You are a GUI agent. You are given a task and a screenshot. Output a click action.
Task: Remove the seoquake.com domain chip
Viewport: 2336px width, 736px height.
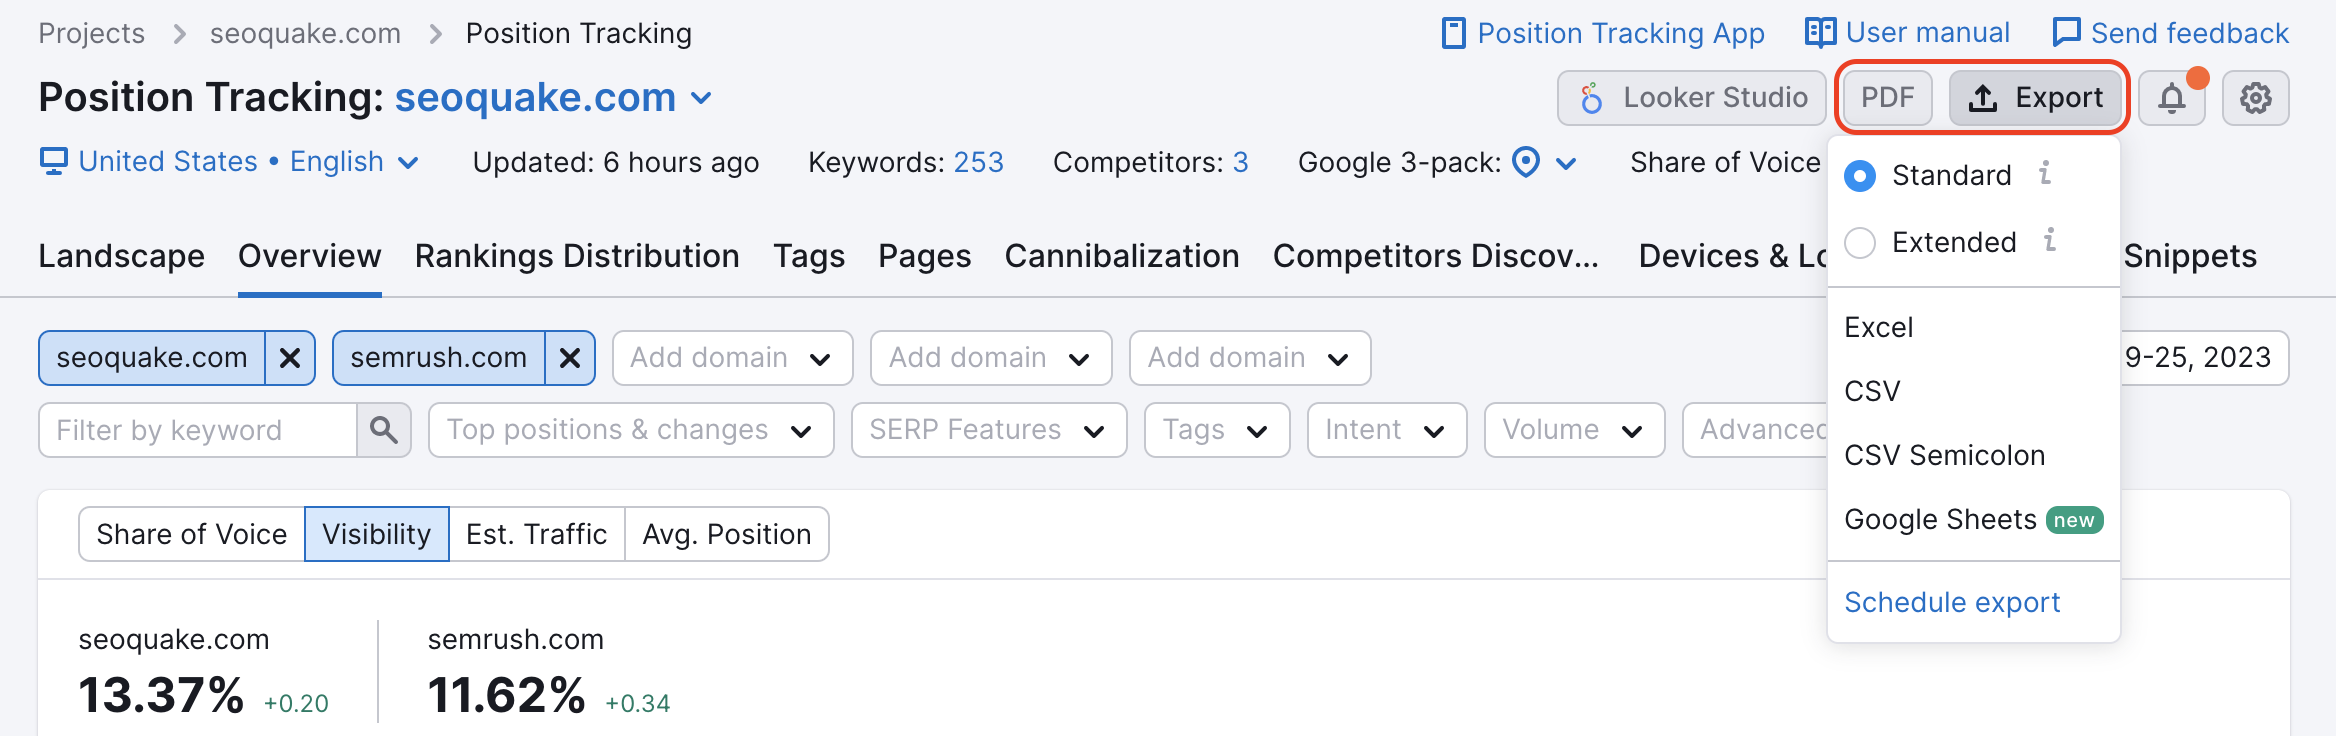click(290, 358)
